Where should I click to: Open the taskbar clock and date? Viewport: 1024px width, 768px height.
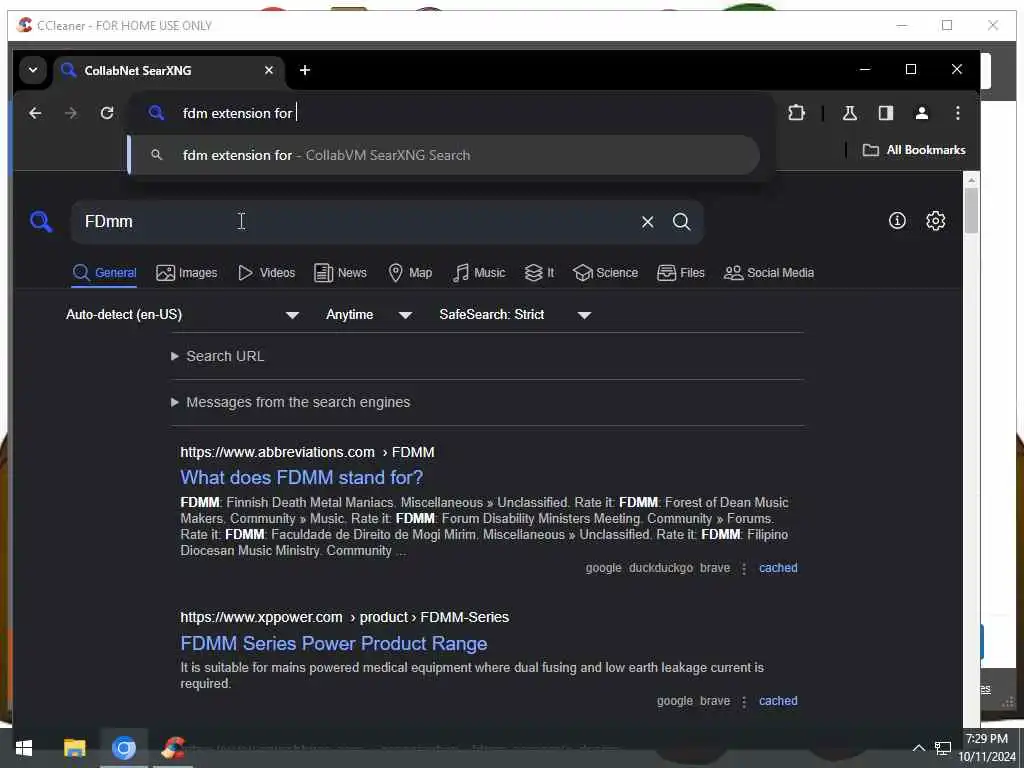click(986, 748)
